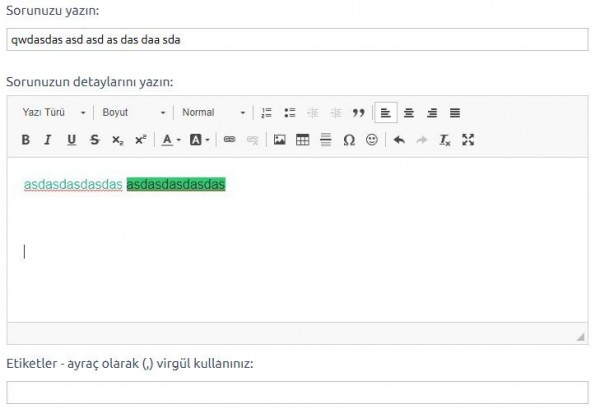
Task: Insert a table
Action: [x=302, y=140]
